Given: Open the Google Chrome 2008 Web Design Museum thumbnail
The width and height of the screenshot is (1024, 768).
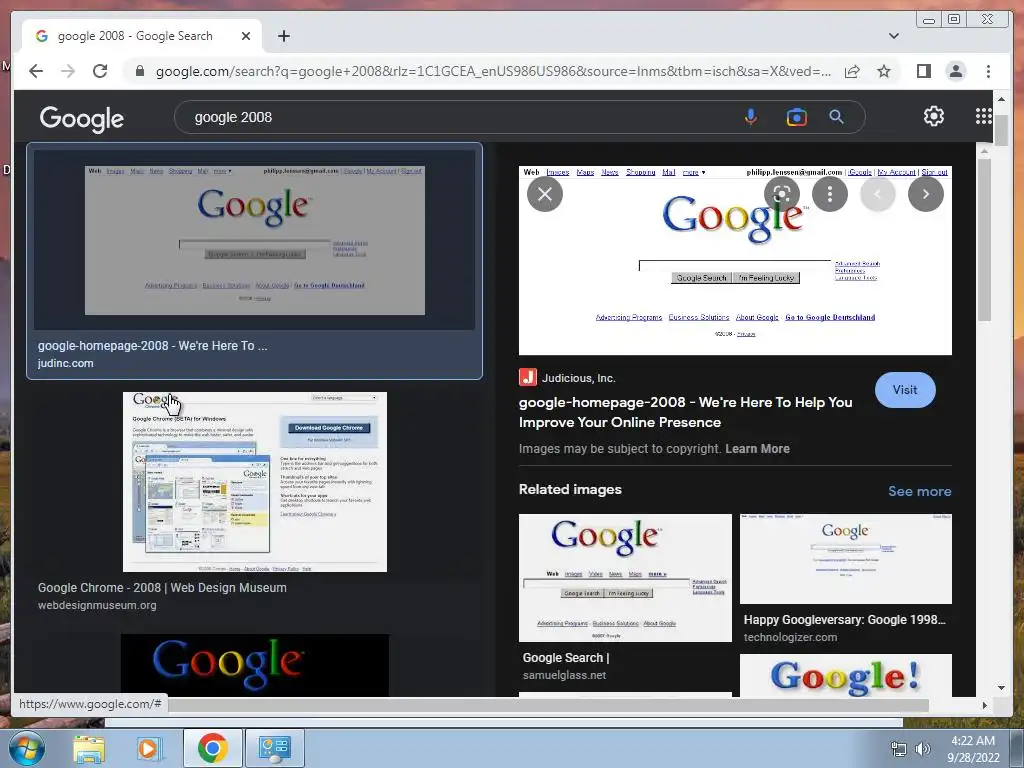Looking at the screenshot, I should click(255, 482).
